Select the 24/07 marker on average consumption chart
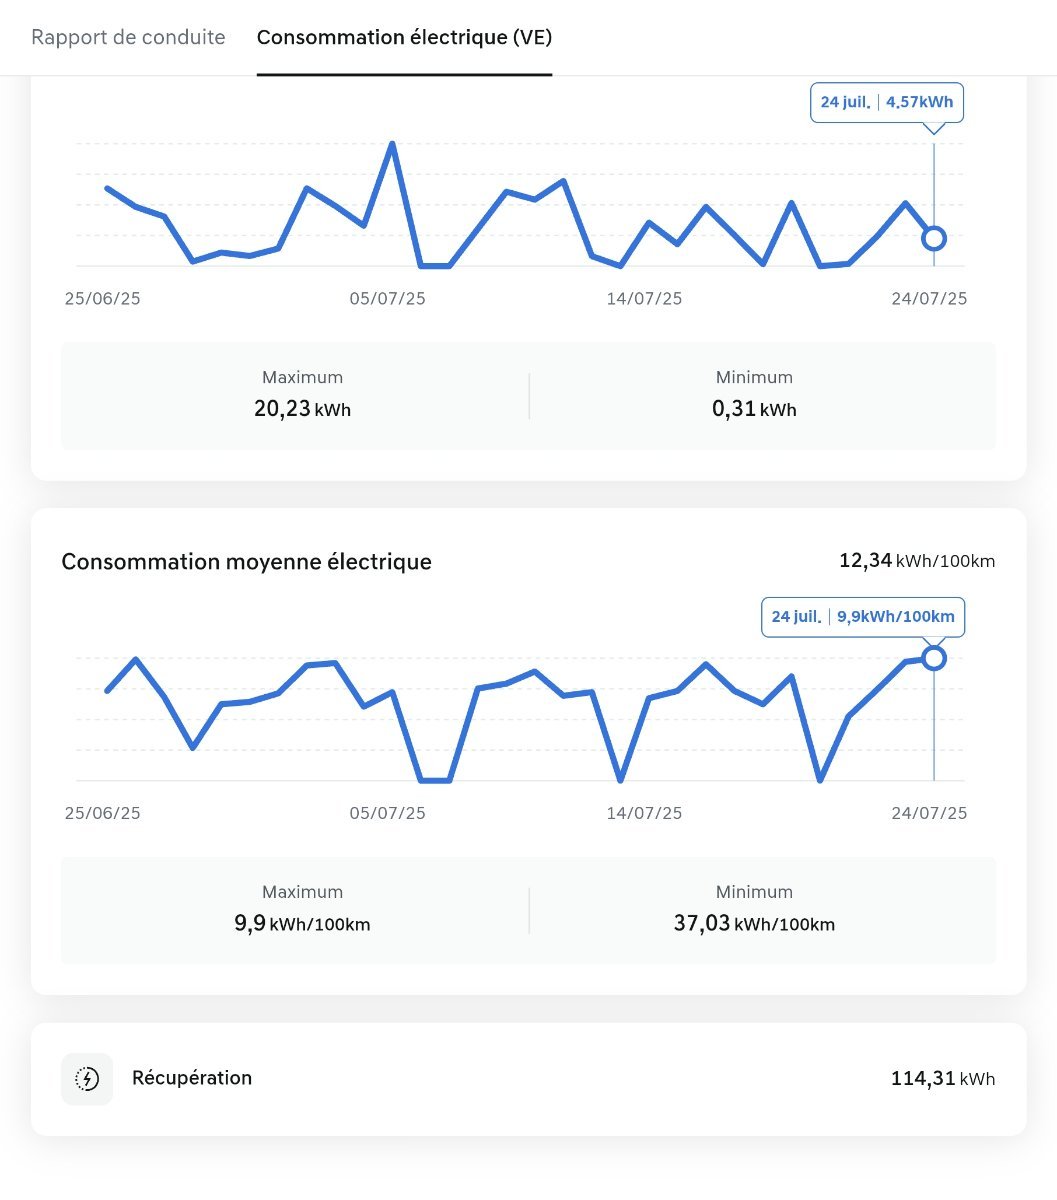Viewport: 1057px width, 1200px height. tap(933, 658)
